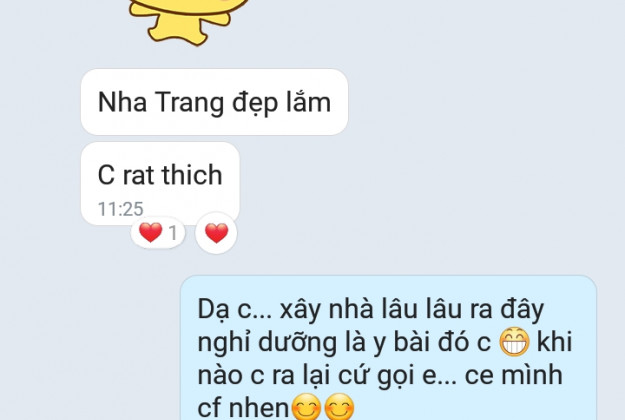Click the words "ce mình" in blue message
This screenshot has width=625, height=420.
(513, 375)
